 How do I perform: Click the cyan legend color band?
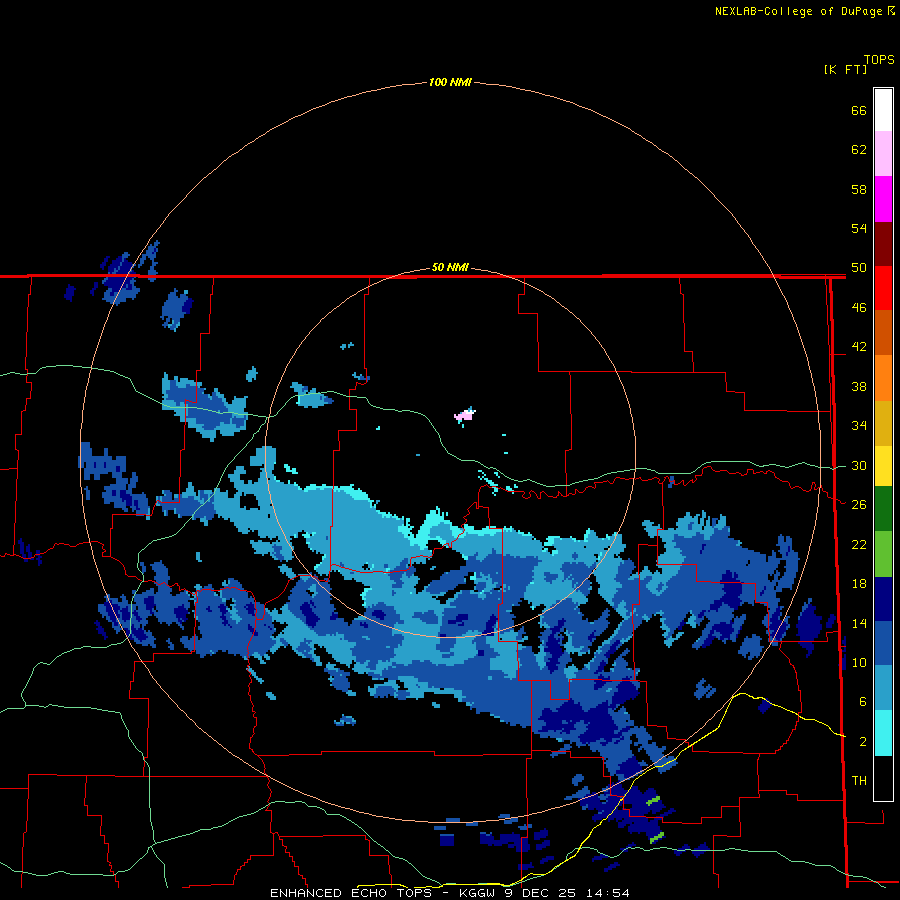pos(883,733)
